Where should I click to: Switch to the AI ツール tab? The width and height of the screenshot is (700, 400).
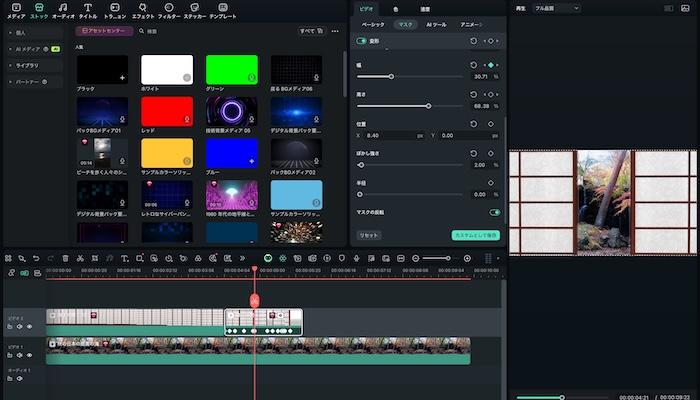[436, 23]
